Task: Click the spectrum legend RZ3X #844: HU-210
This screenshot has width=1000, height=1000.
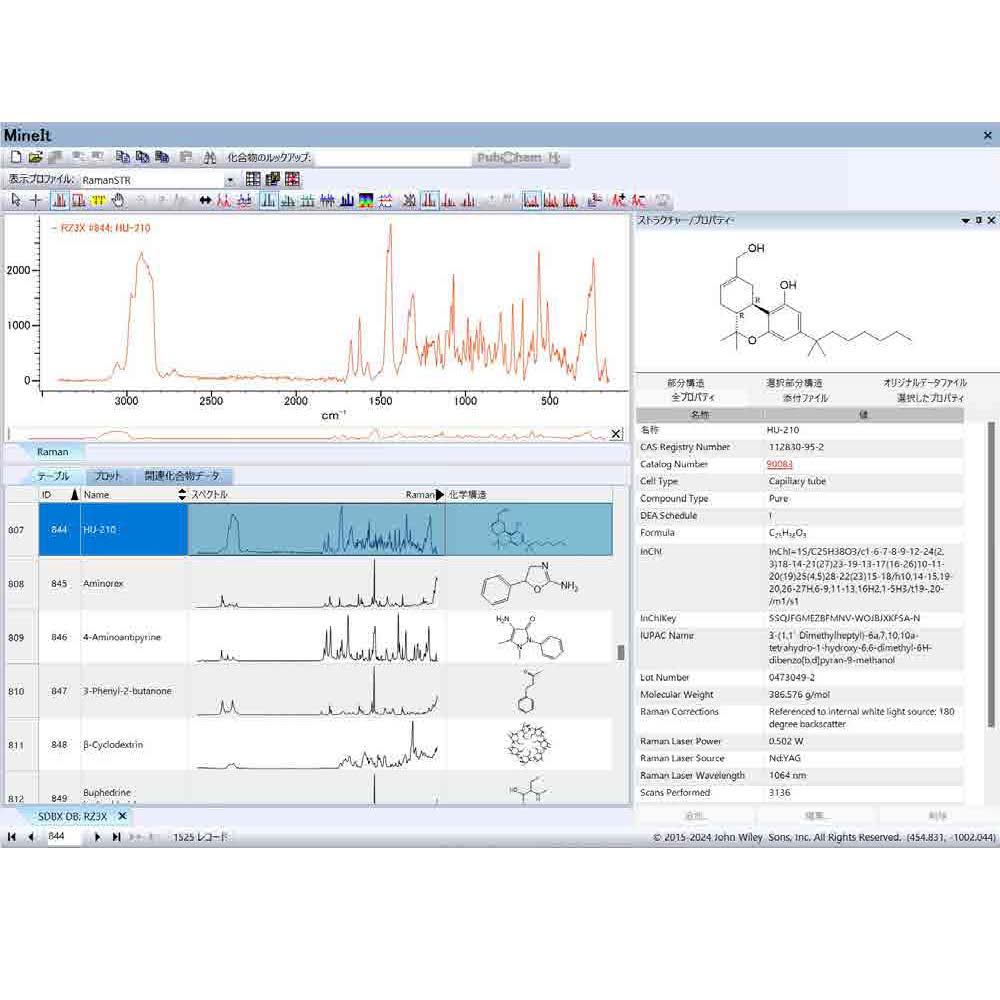Action: [101, 228]
